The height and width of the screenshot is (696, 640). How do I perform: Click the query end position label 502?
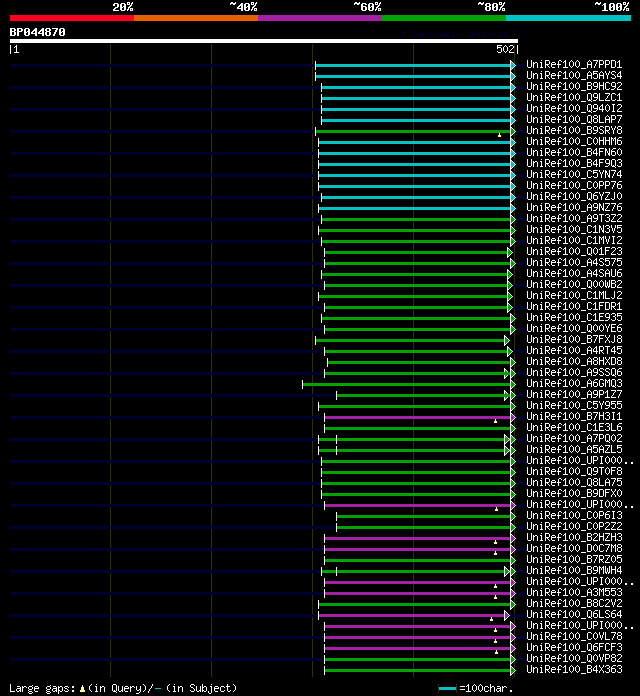[505, 49]
